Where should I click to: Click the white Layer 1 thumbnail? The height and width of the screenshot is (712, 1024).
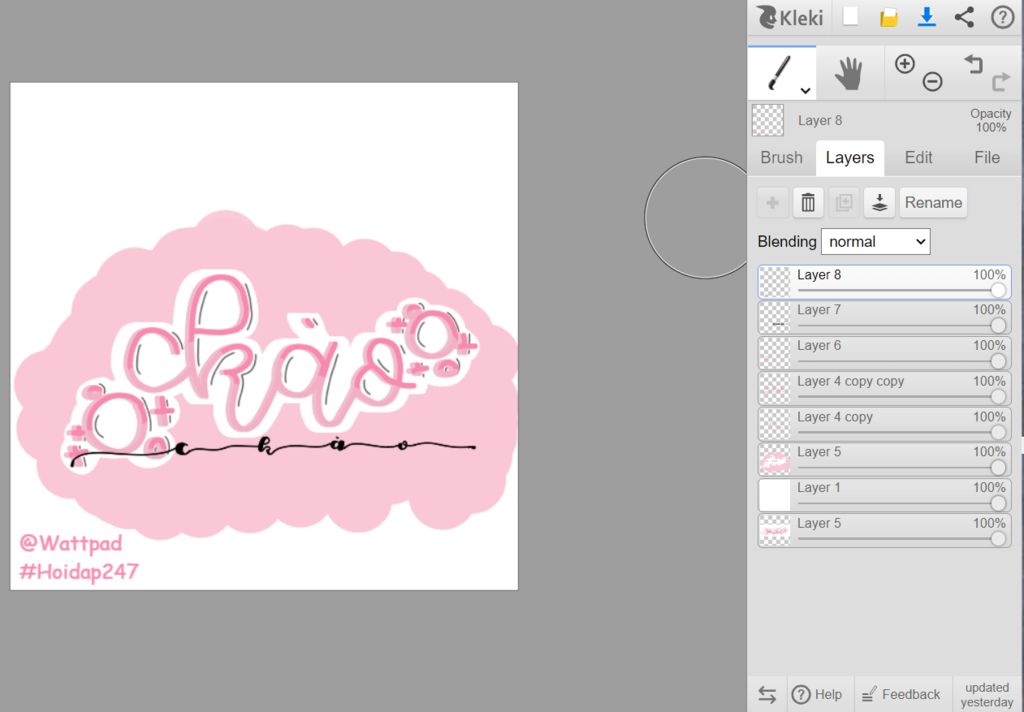[x=775, y=495]
